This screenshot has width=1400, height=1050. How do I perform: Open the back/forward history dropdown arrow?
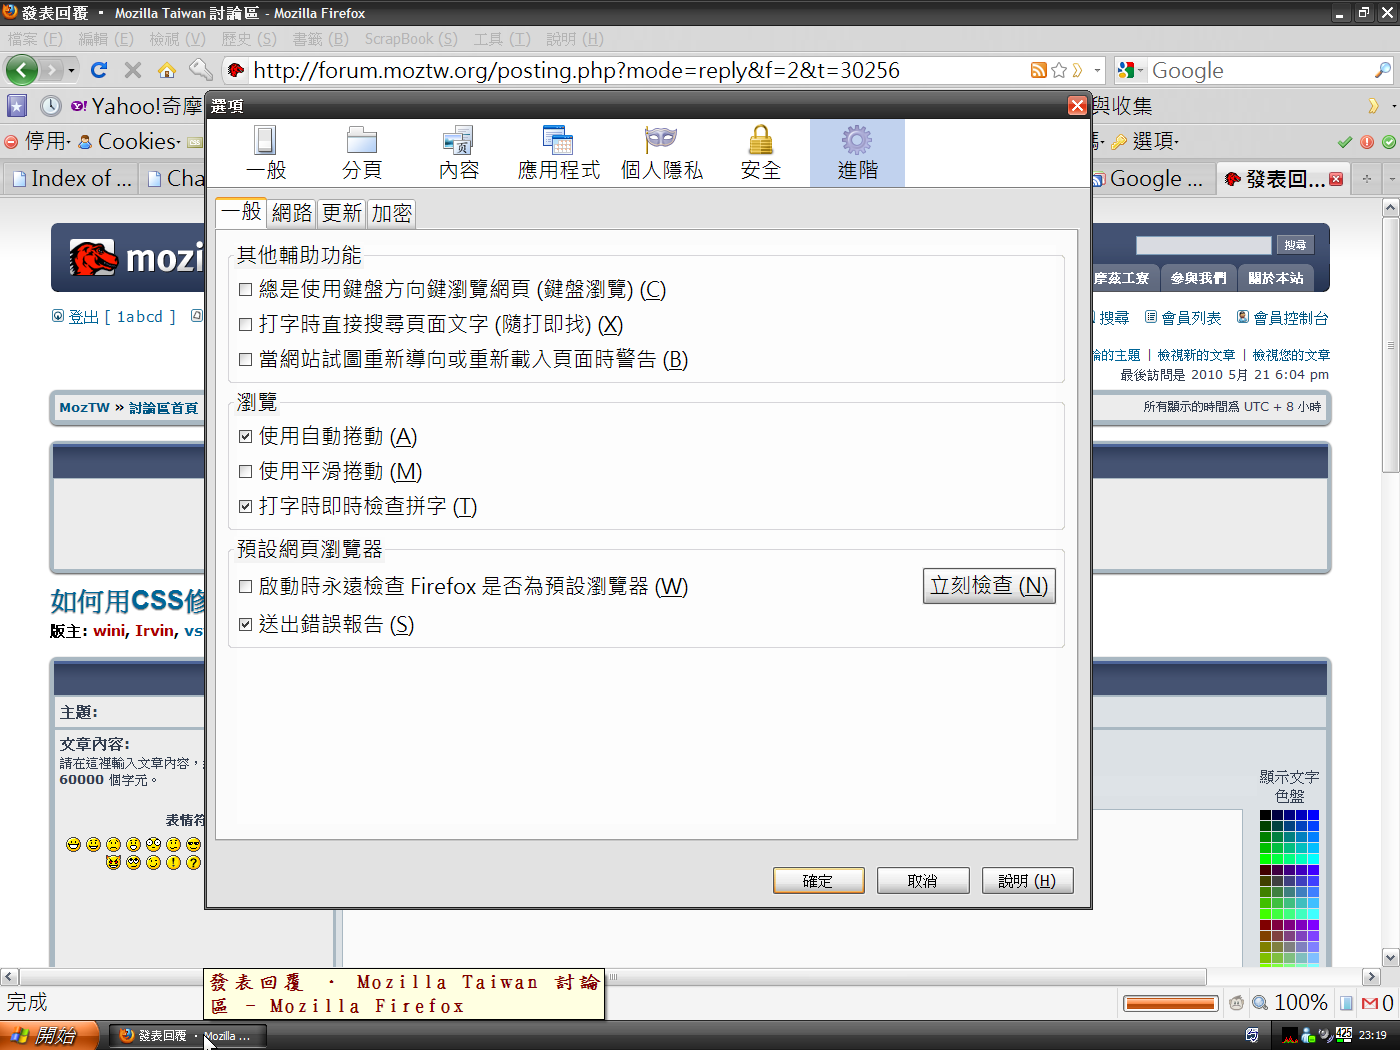click(x=71, y=70)
